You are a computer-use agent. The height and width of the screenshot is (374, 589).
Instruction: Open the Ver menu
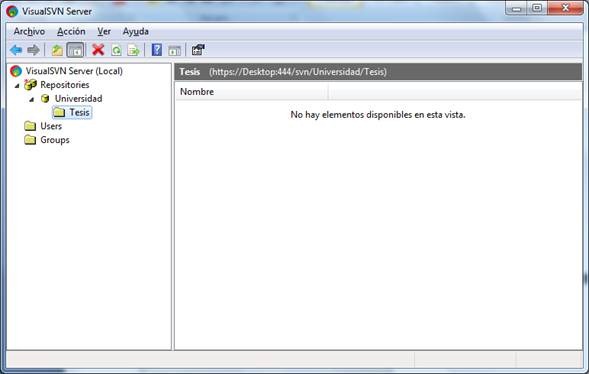click(104, 32)
